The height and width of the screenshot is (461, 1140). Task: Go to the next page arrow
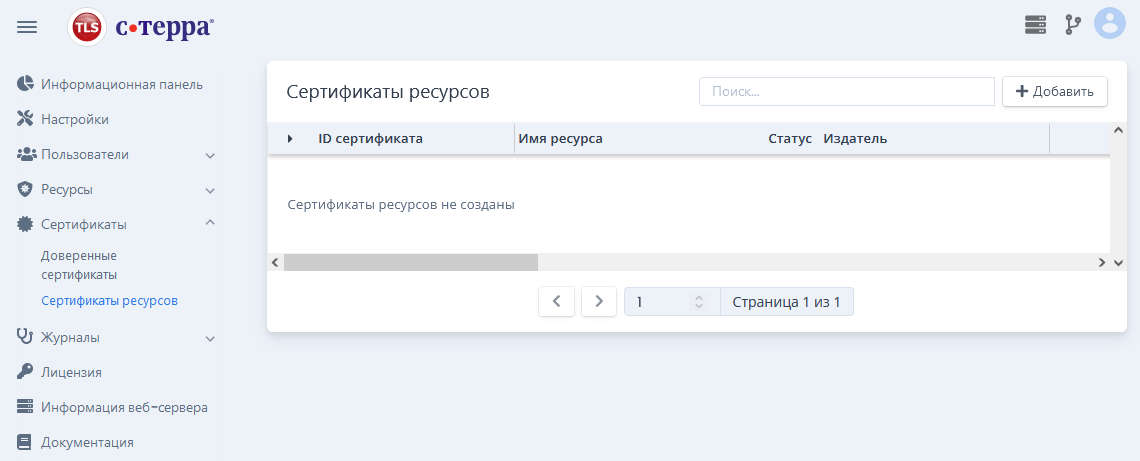(599, 301)
